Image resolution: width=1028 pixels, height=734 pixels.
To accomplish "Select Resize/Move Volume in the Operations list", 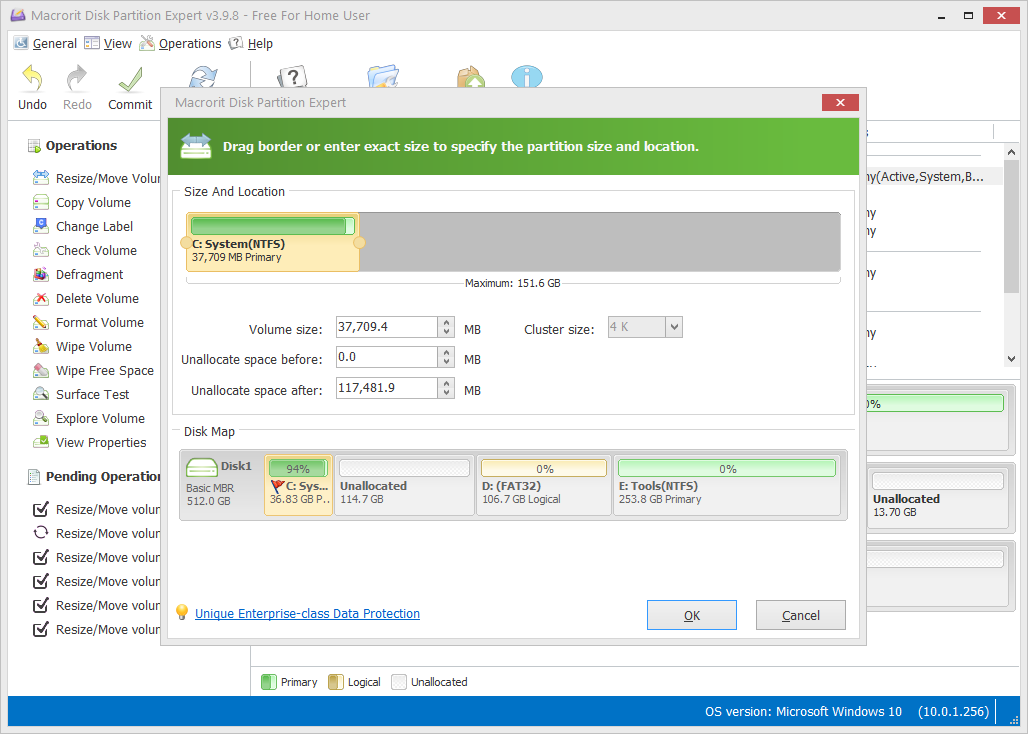I will [96, 178].
